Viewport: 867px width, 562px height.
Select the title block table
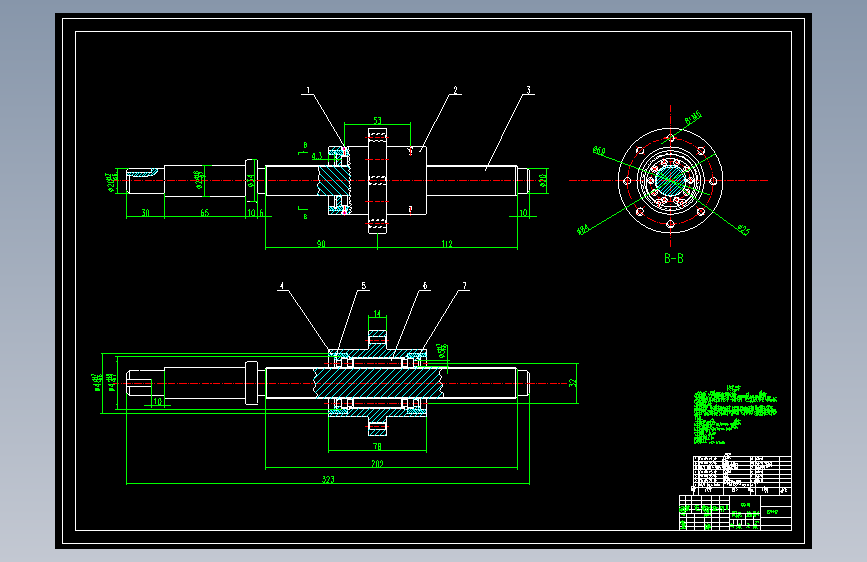(735, 492)
